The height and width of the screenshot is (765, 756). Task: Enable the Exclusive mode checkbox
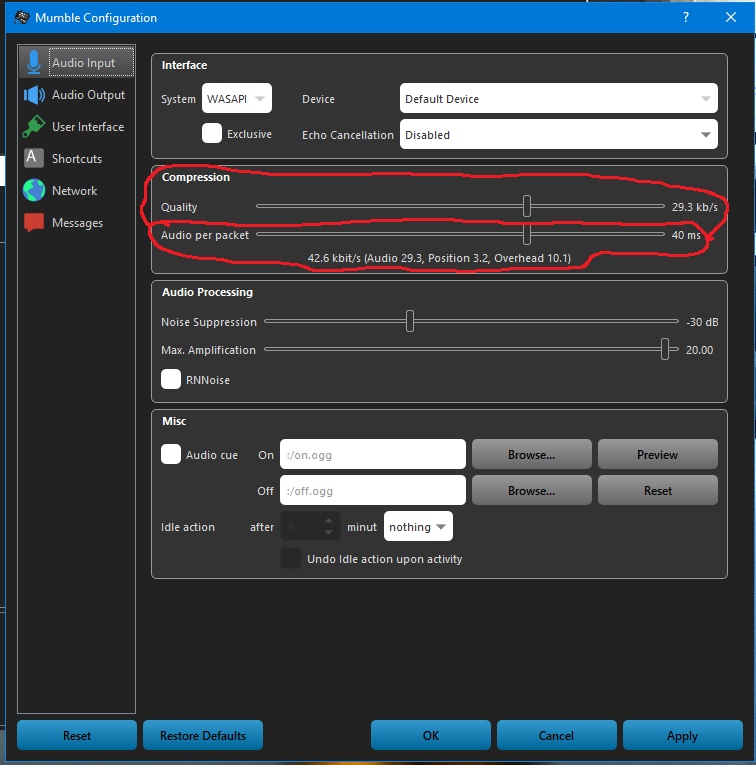[x=212, y=133]
